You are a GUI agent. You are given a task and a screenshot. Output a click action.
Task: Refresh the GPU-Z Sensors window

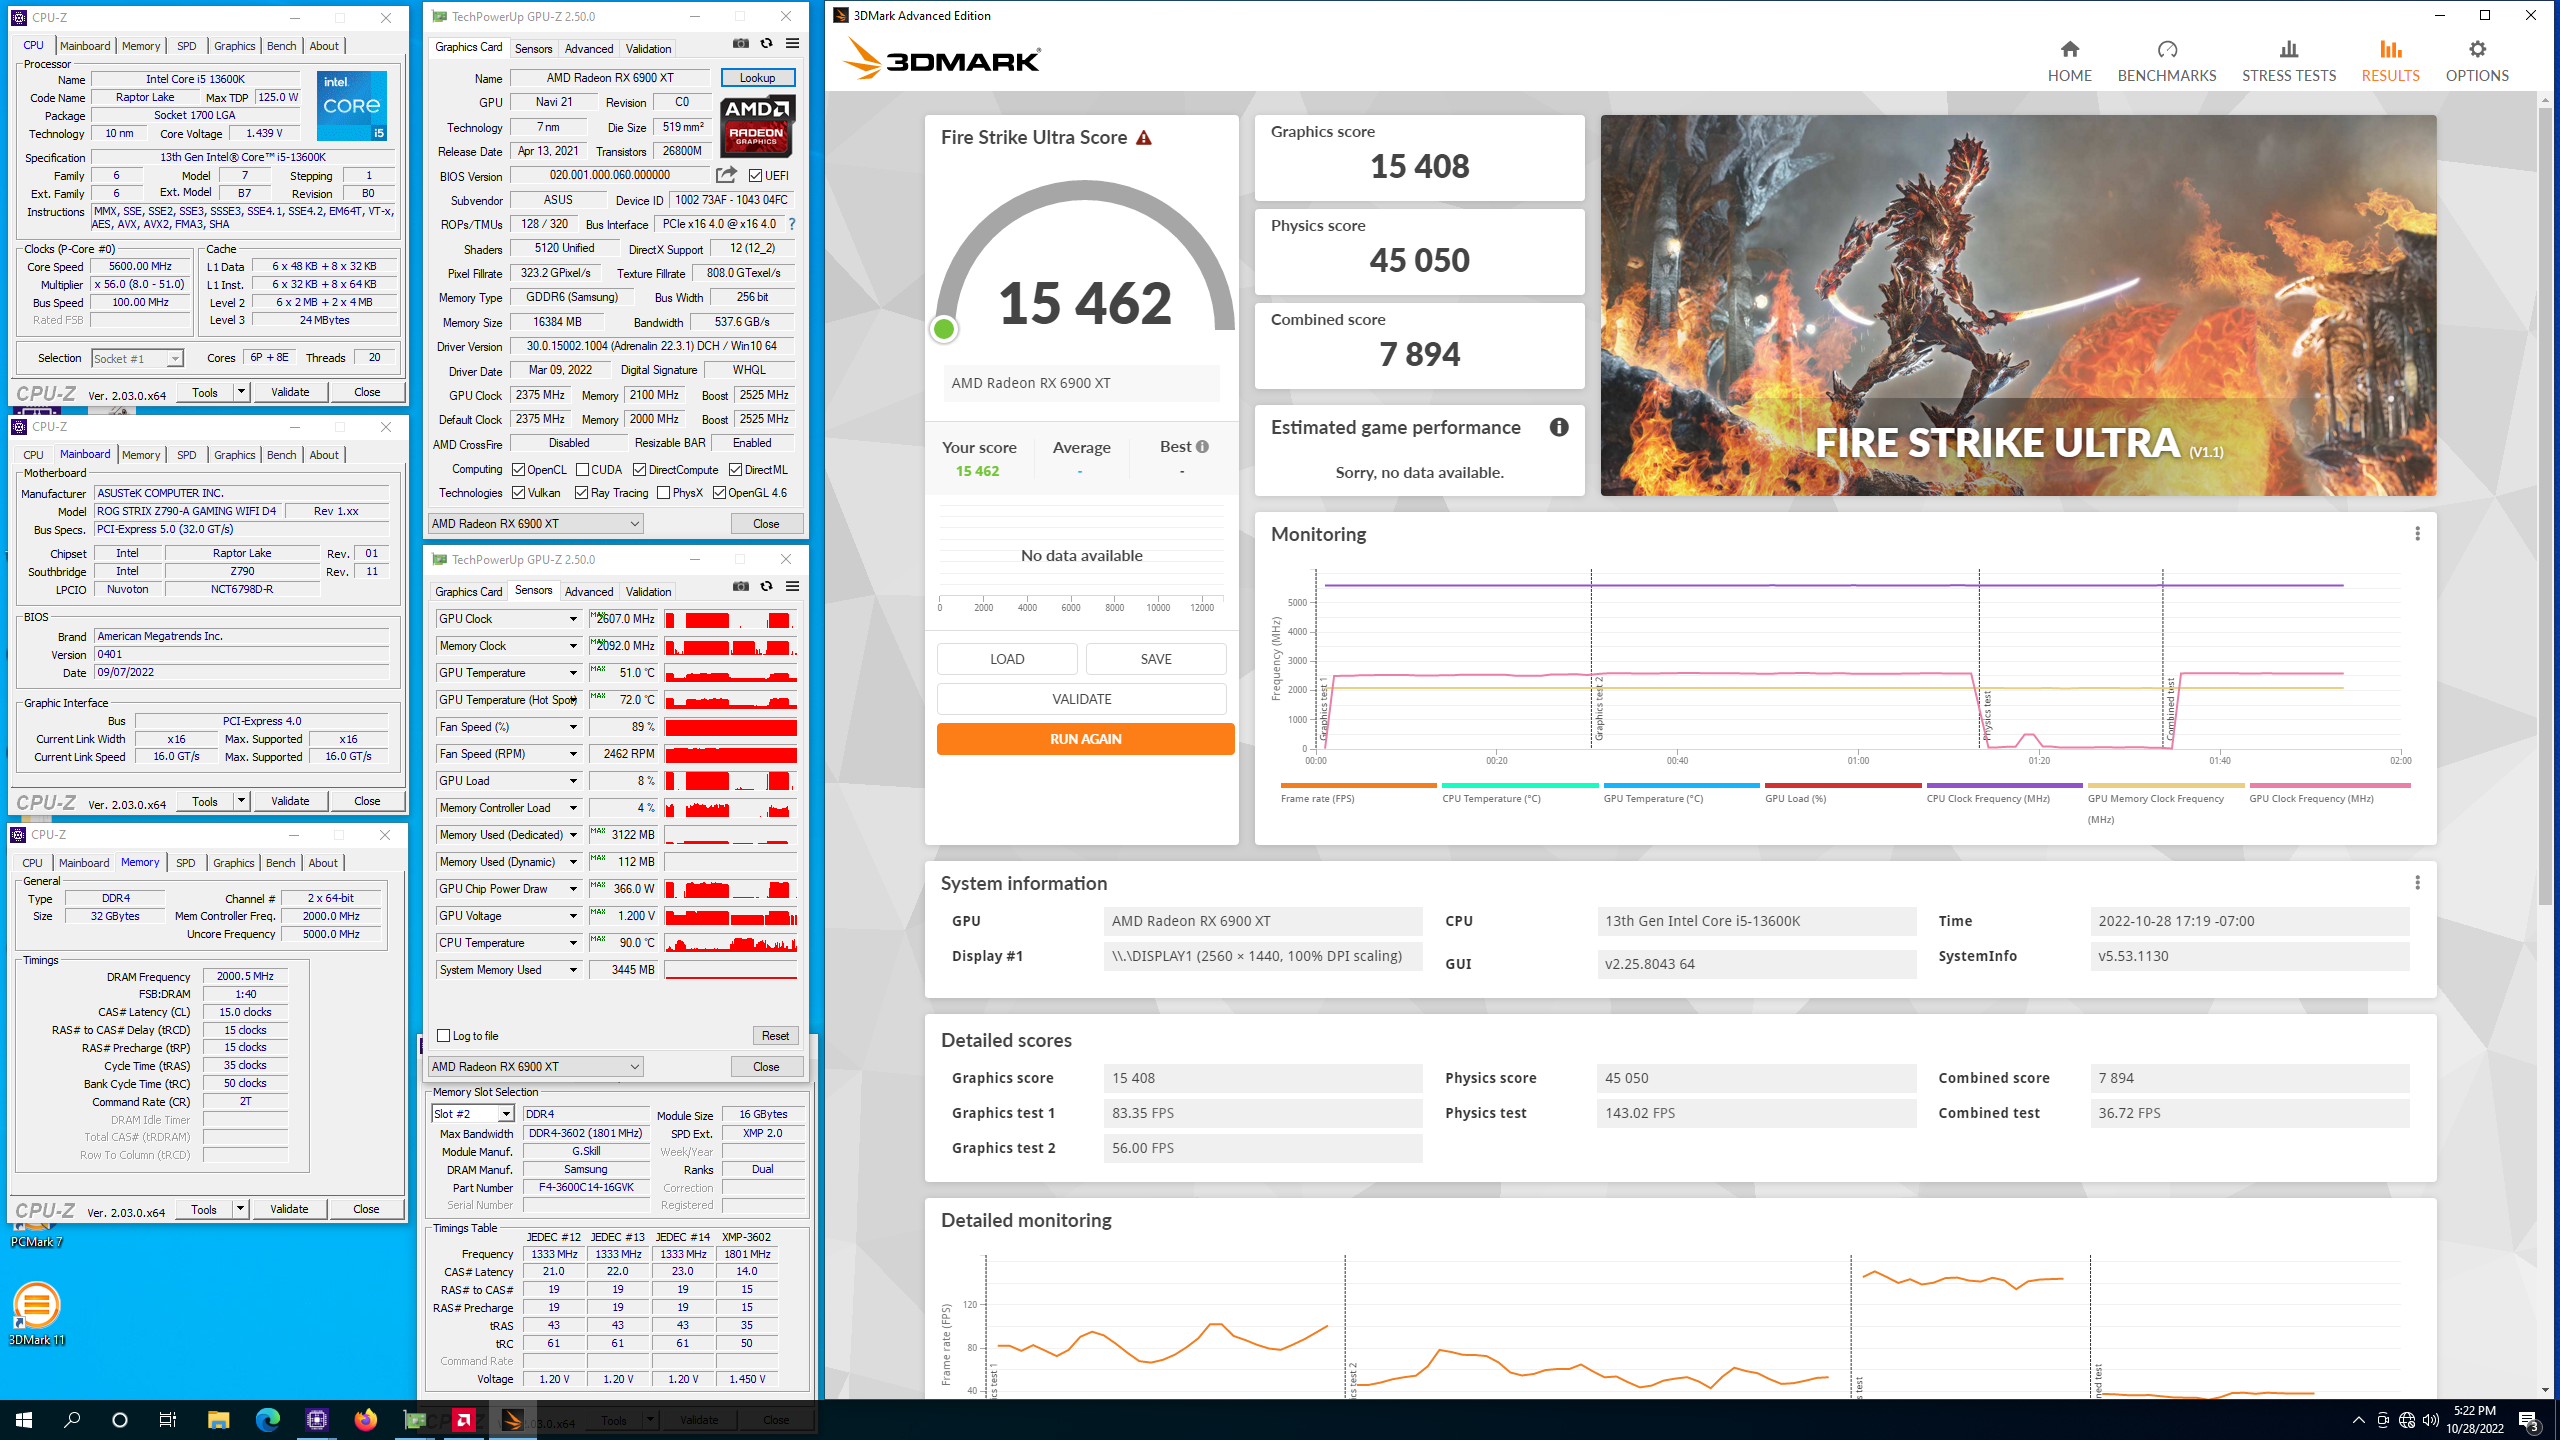(766, 587)
